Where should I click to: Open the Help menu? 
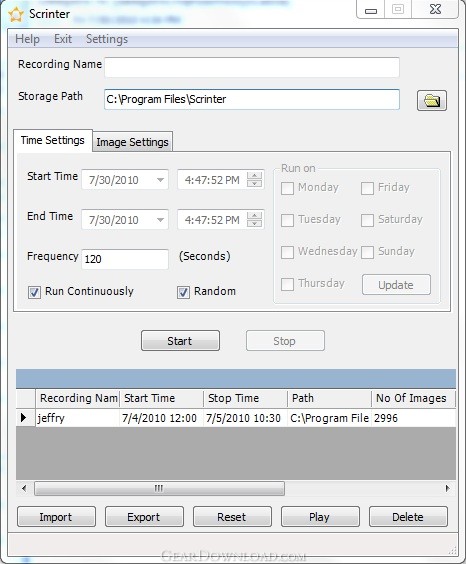pos(27,39)
